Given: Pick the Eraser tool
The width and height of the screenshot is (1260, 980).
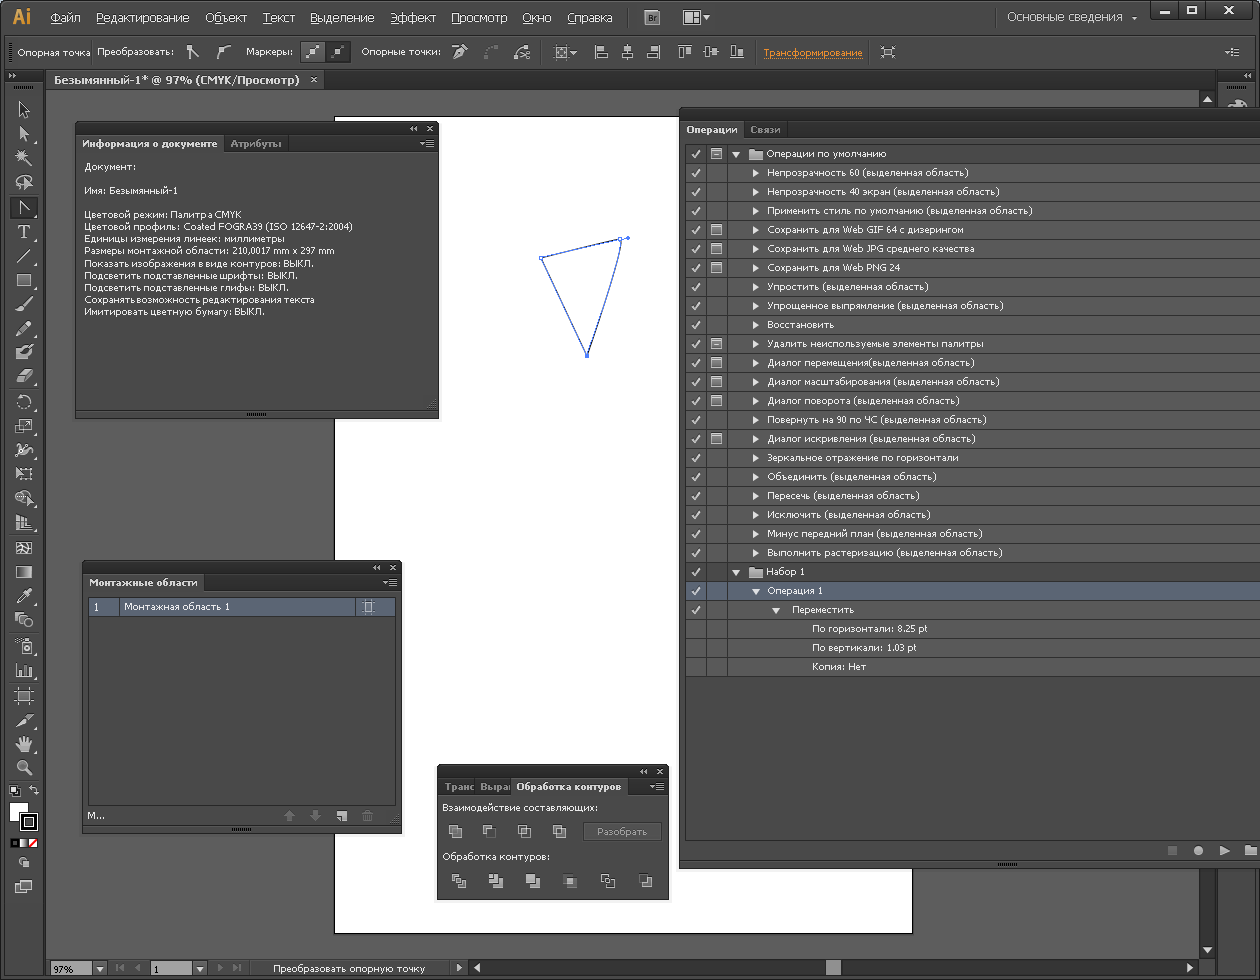Looking at the screenshot, I should [x=24, y=377].
